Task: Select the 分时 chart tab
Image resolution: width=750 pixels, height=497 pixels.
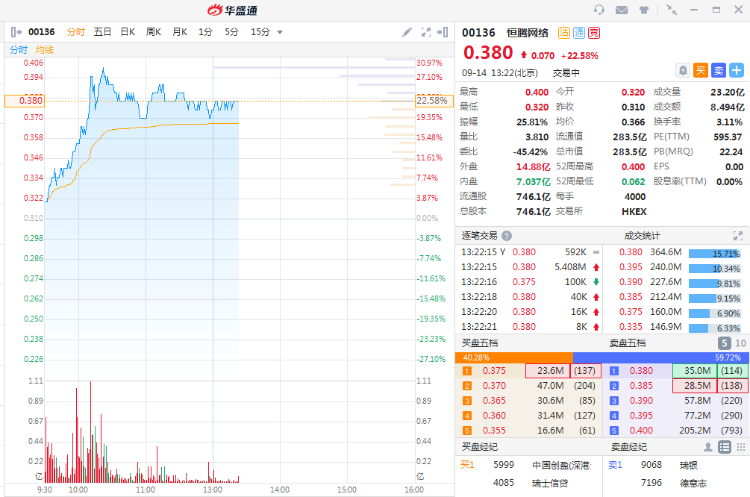Action: [x=76, y=32]
